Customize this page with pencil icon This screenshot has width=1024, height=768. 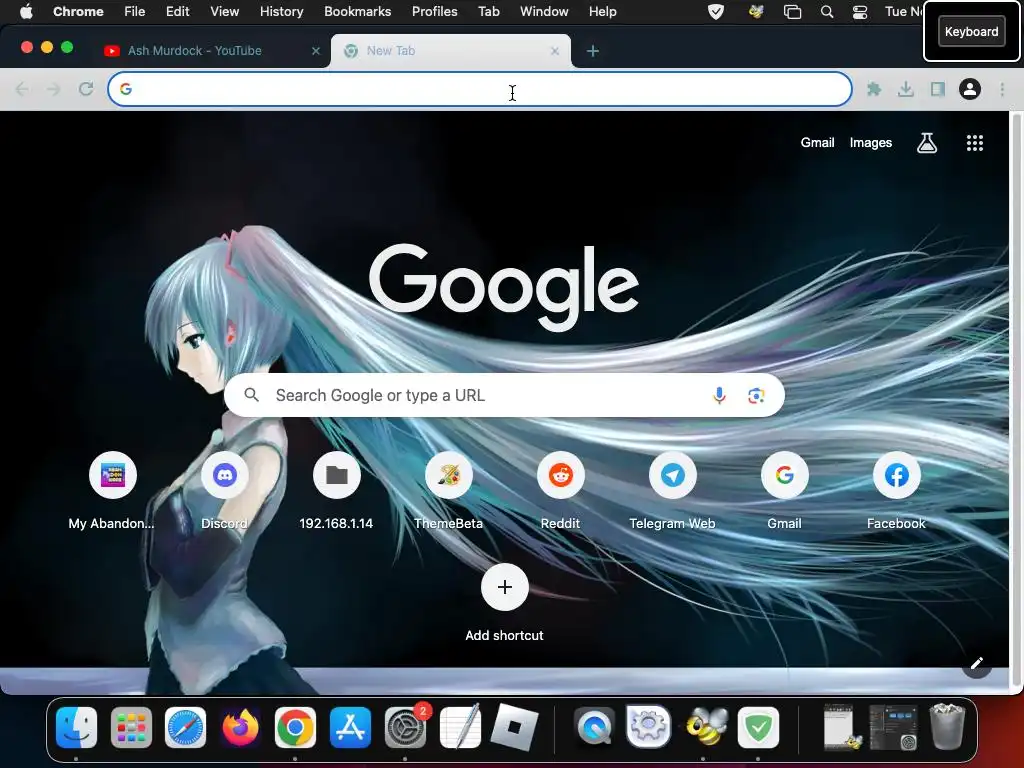click(x=977, y=664)
